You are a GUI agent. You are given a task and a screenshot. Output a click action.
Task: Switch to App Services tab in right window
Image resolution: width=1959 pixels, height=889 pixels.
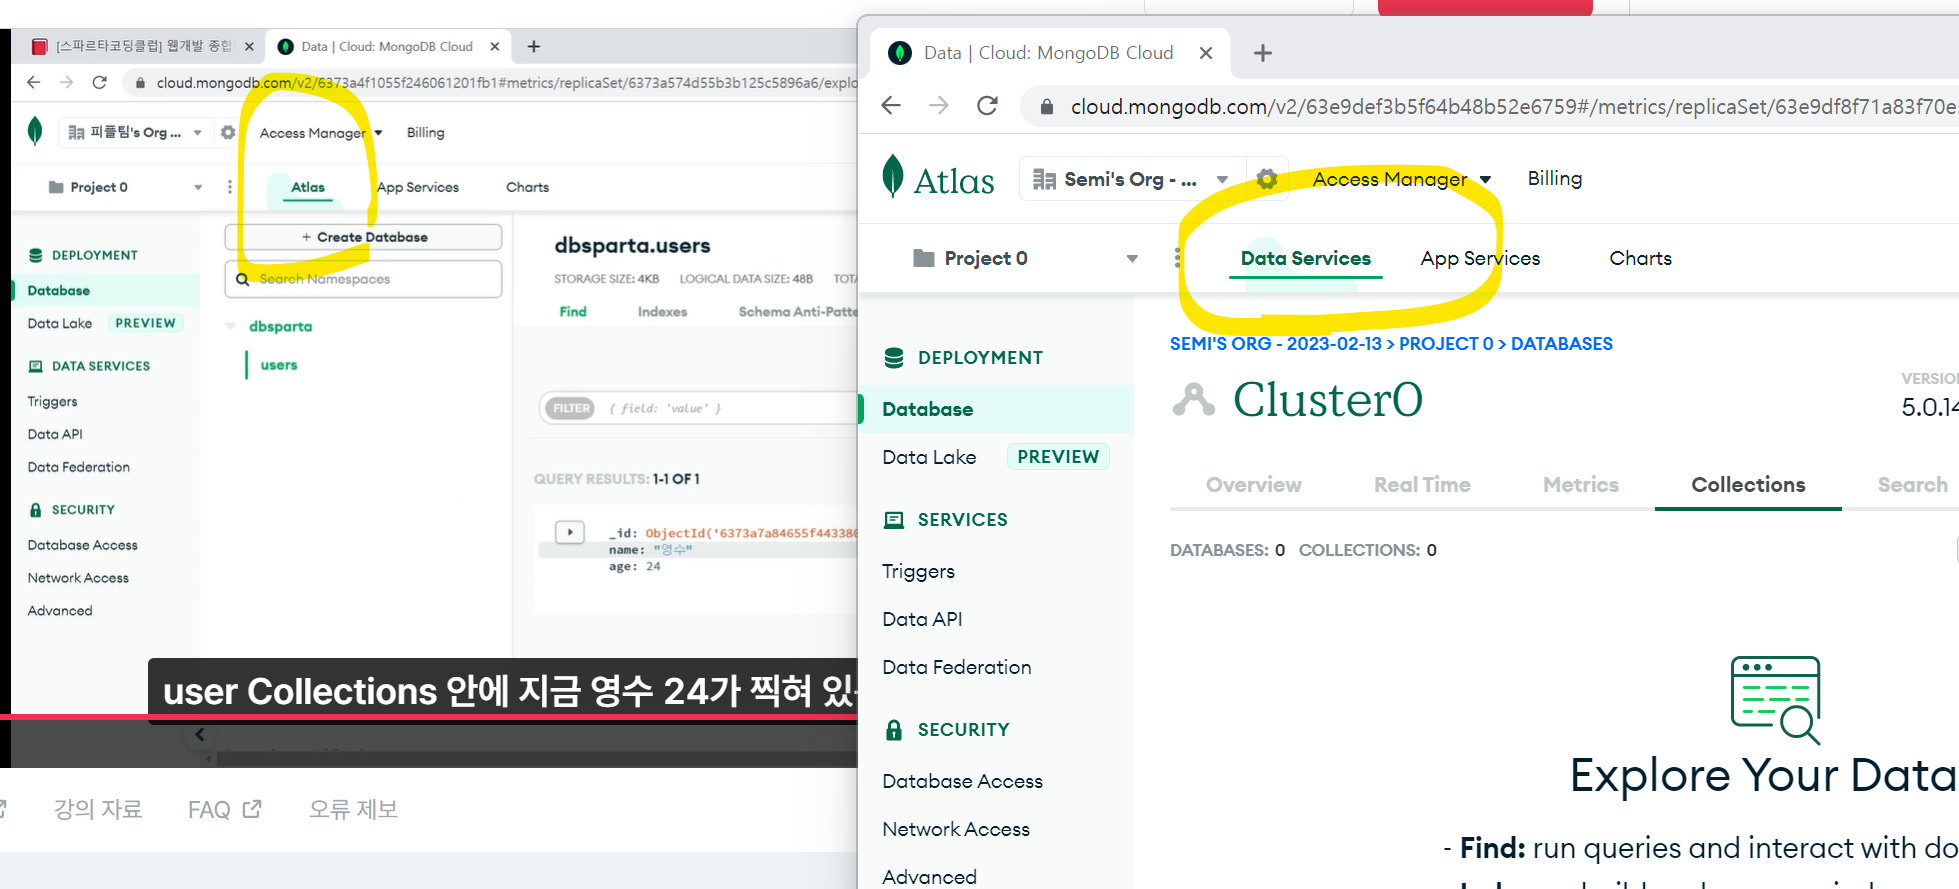pos(1480,258)
